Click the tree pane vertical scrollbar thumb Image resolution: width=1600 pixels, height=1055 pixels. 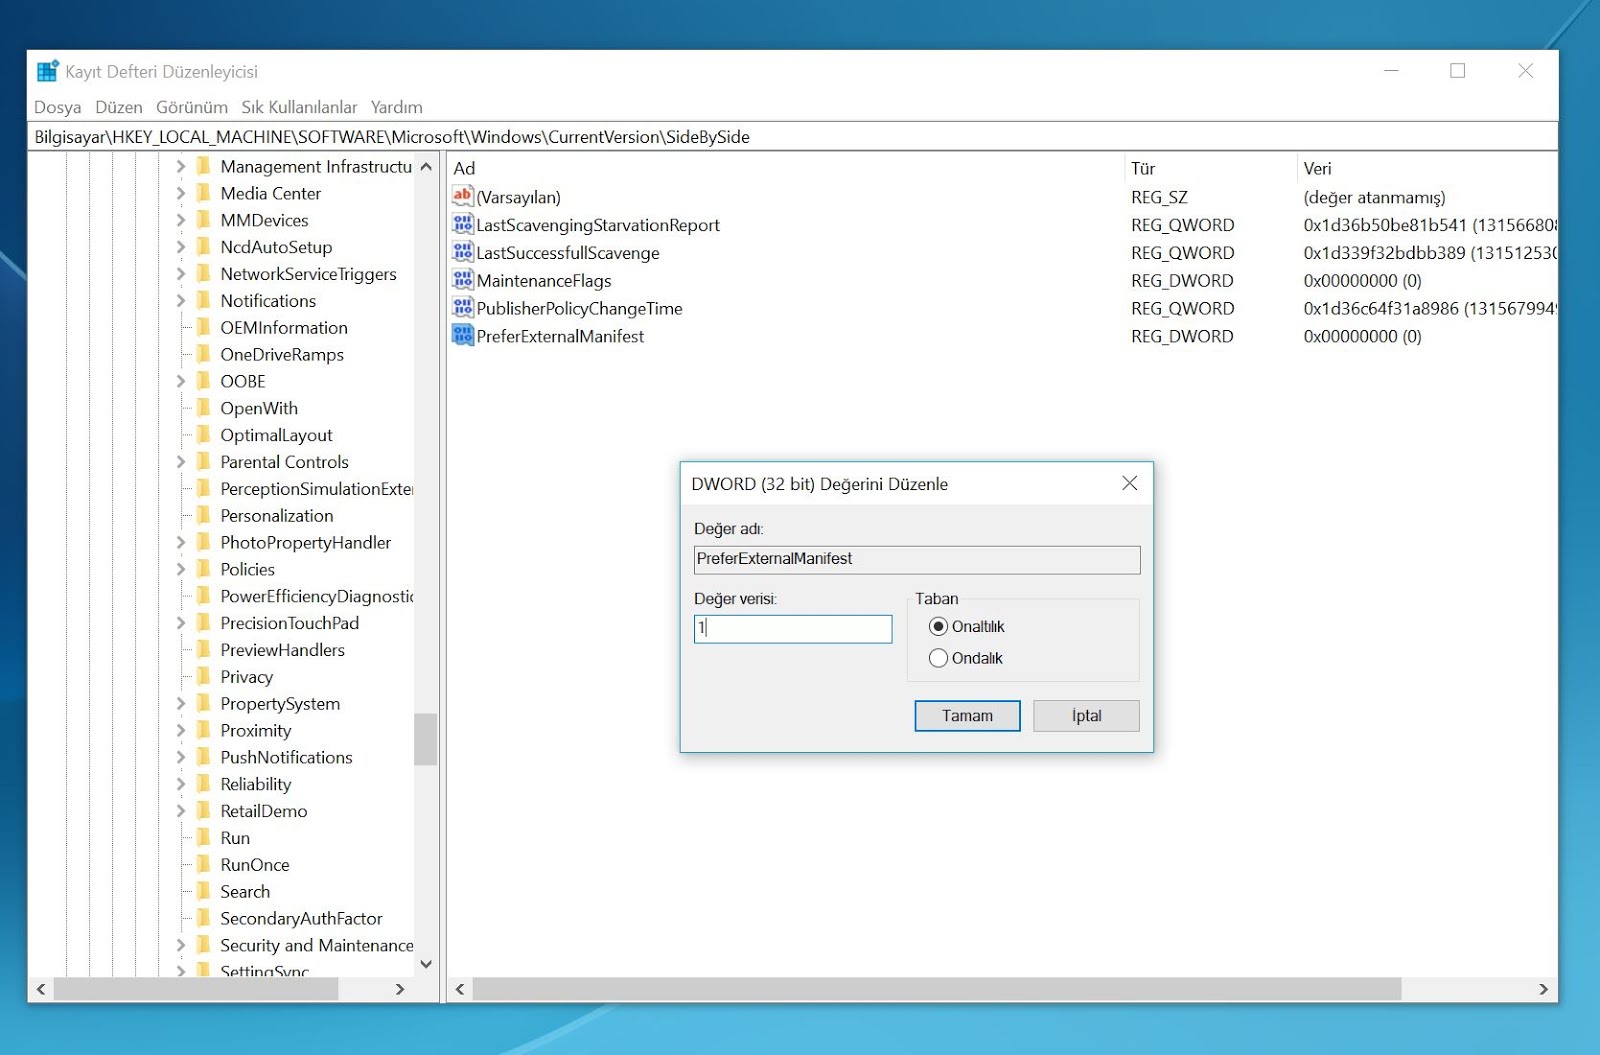pyautogui.click(x=426, y=738)
